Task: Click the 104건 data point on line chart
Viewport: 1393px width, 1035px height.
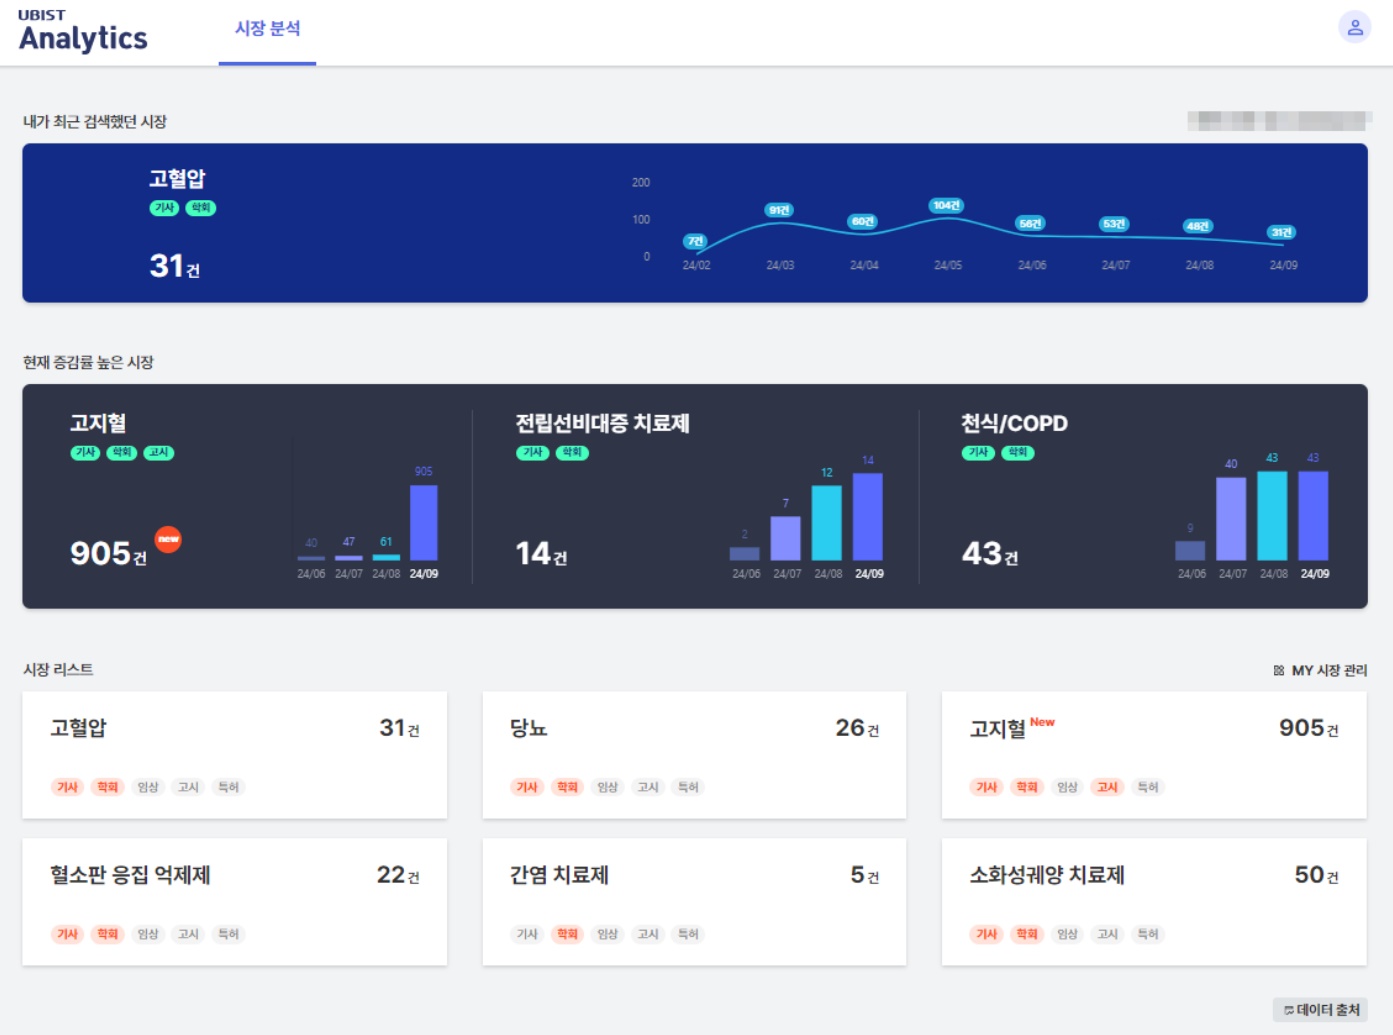Action: coord(946,205)
